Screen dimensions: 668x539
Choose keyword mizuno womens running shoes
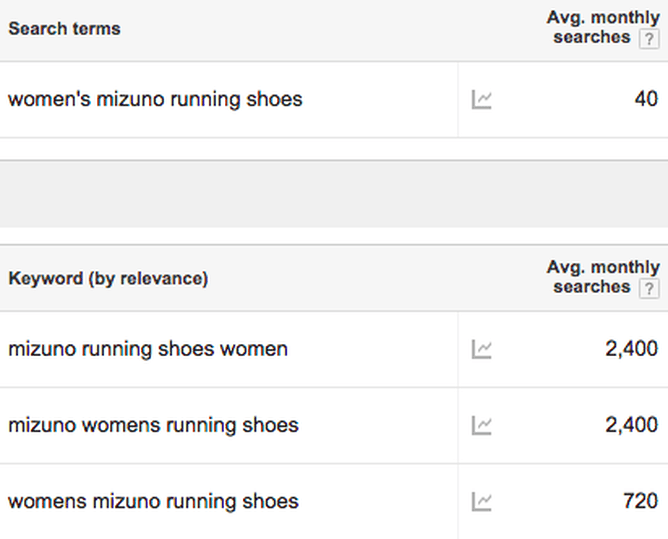[x=153, y=425]
